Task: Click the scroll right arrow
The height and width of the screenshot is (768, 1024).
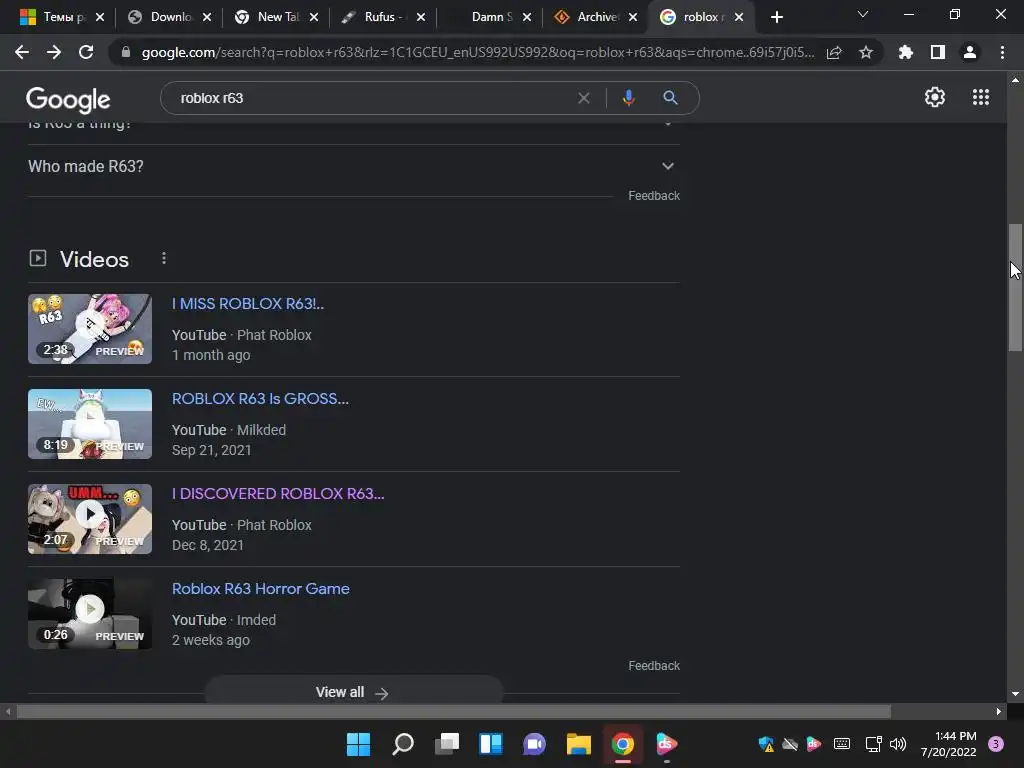Action: tap(999, 711)
